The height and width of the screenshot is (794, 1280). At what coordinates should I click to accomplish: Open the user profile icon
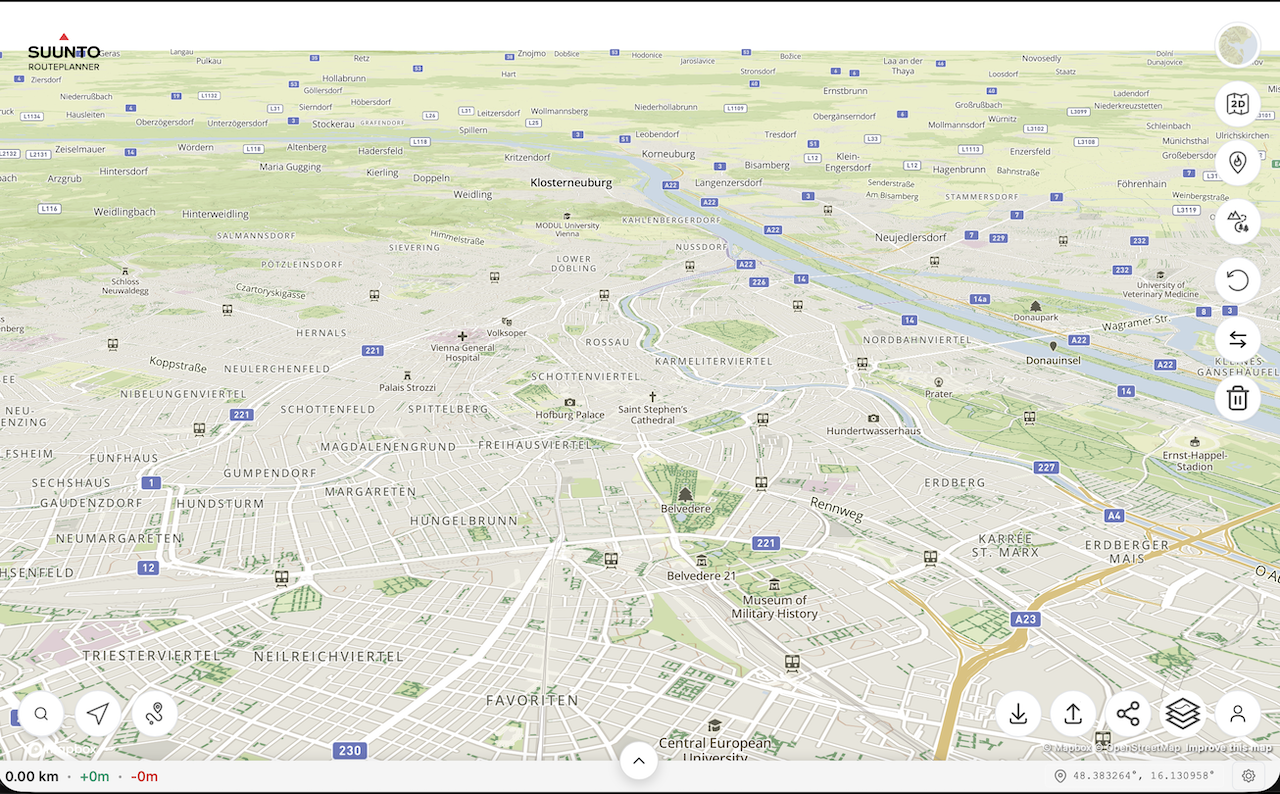(1237, 713)
